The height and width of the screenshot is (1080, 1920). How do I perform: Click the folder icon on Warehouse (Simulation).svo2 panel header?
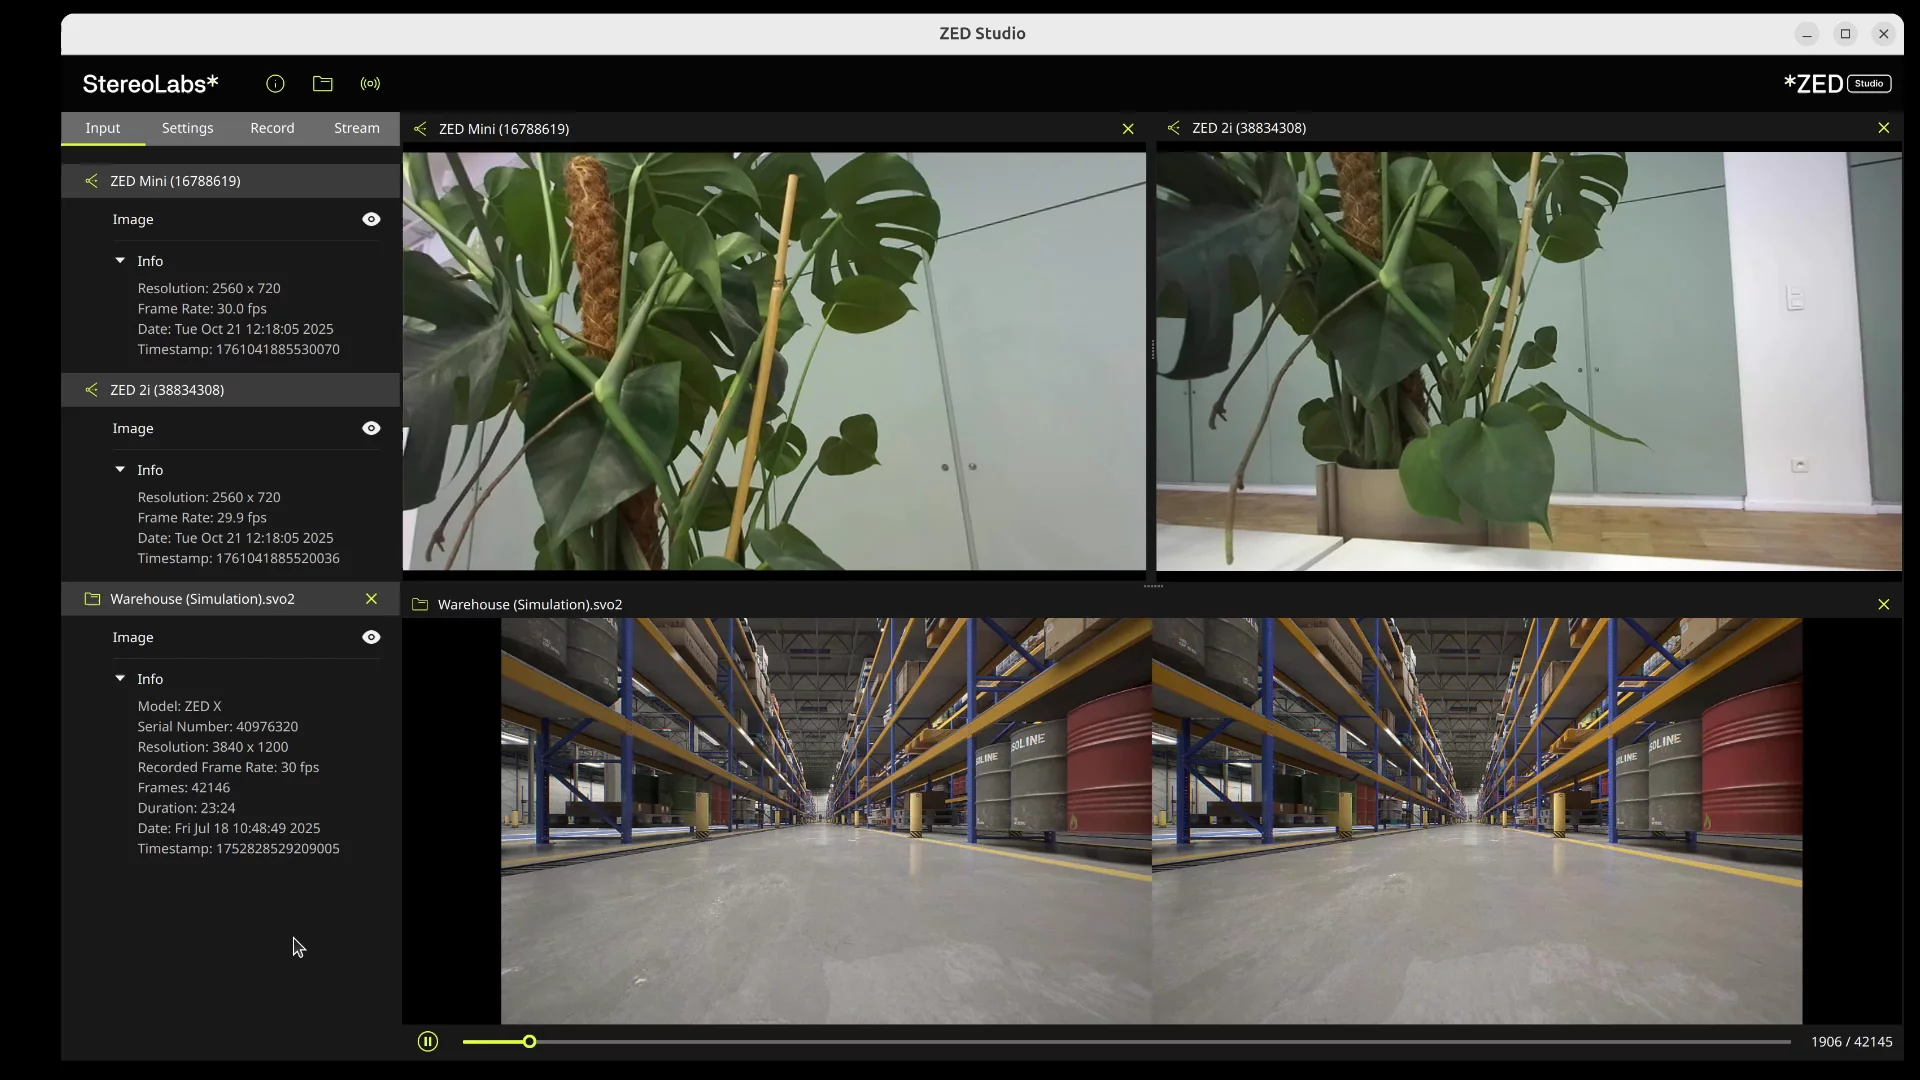tap(420, 604)
